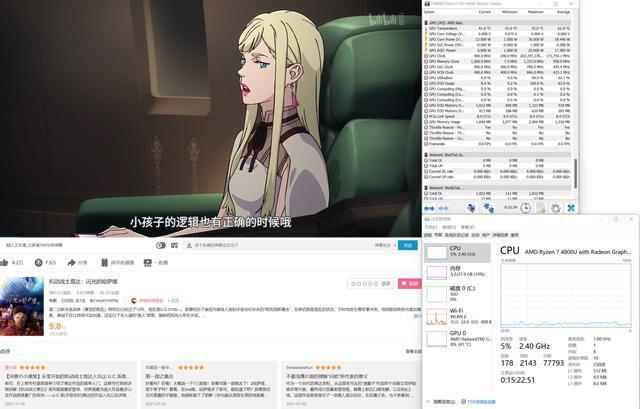Click the view-all reviews link
The height and width of the screenshot is (409, 640).
[x=413, y=351]
